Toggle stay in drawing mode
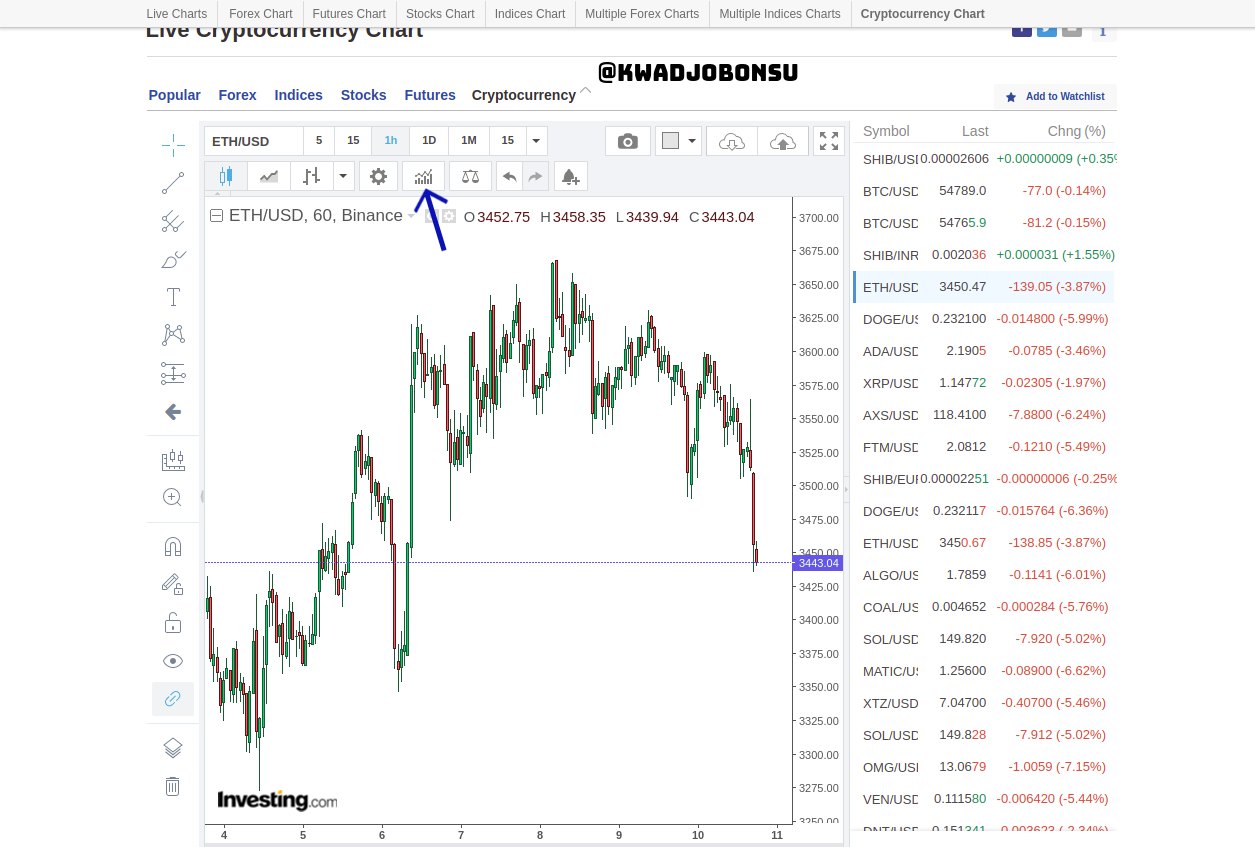 173,584
